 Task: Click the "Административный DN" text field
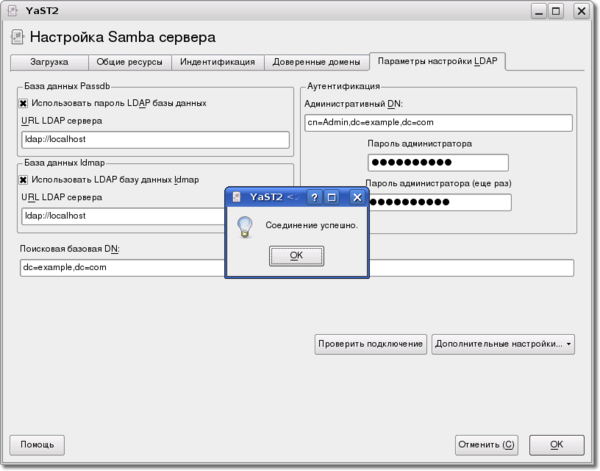(x=437, y=123)
